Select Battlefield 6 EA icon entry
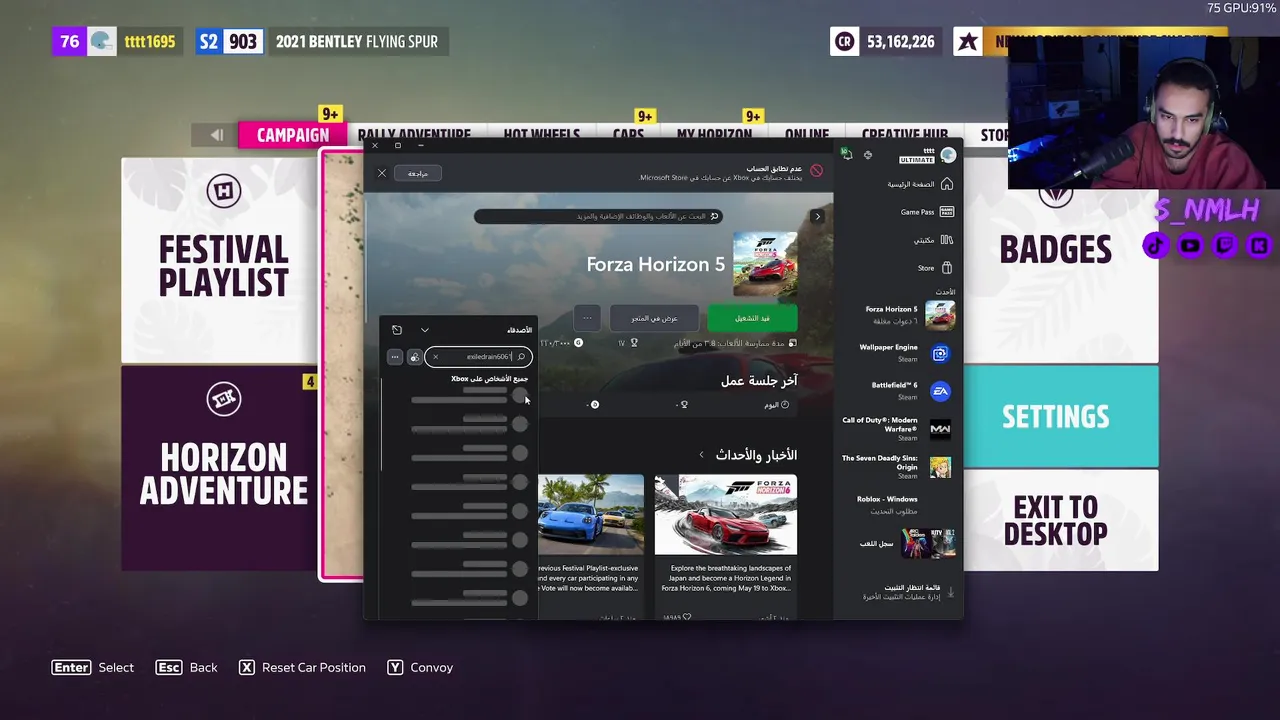 pyautogui.click(x=940, y=391)
